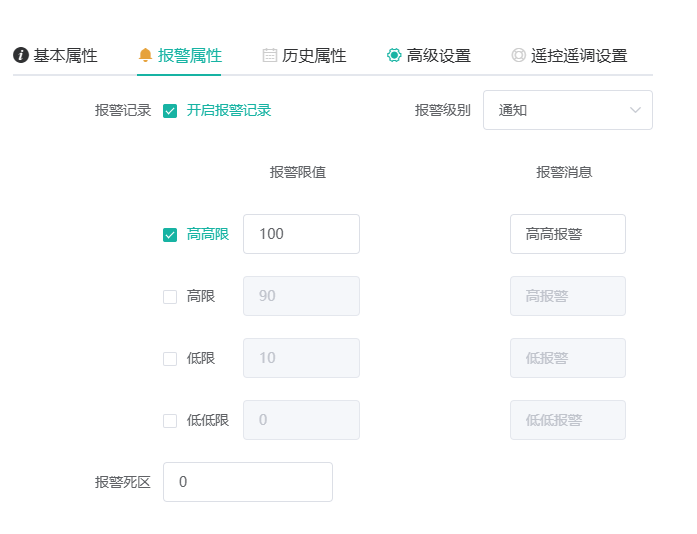The width and height of the screenshot is (697, 534).
Task: Click the chevron arrow in 报警级别 select
Action: coord(635,110)
